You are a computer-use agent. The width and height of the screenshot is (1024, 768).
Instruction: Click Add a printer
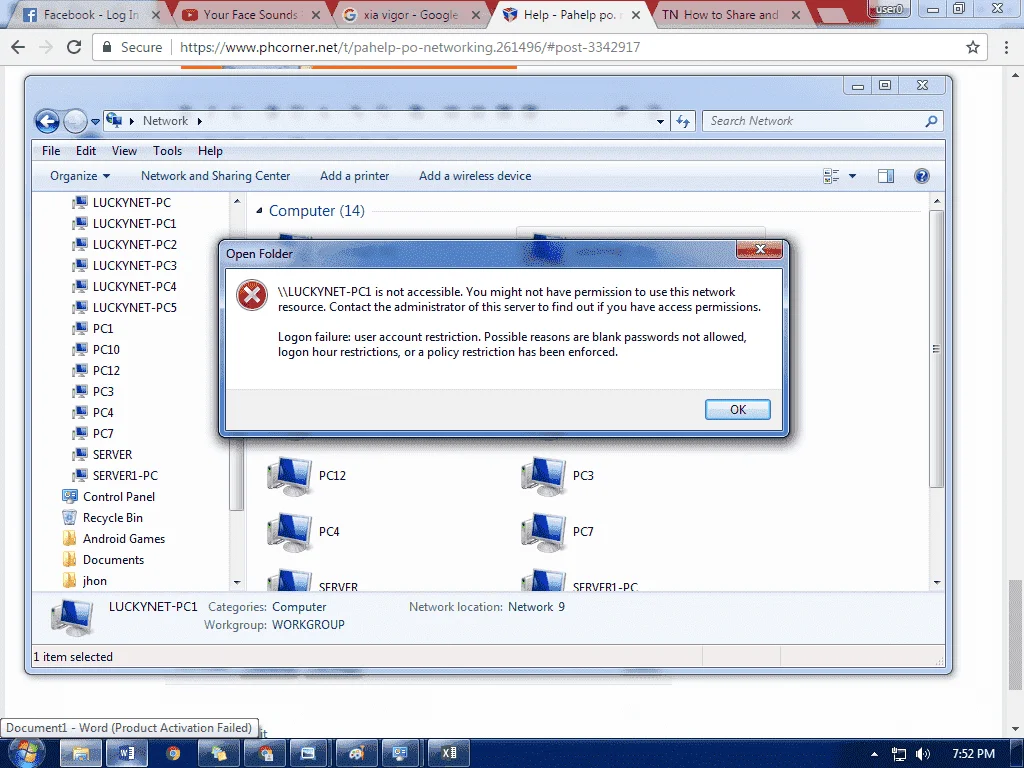355,176
